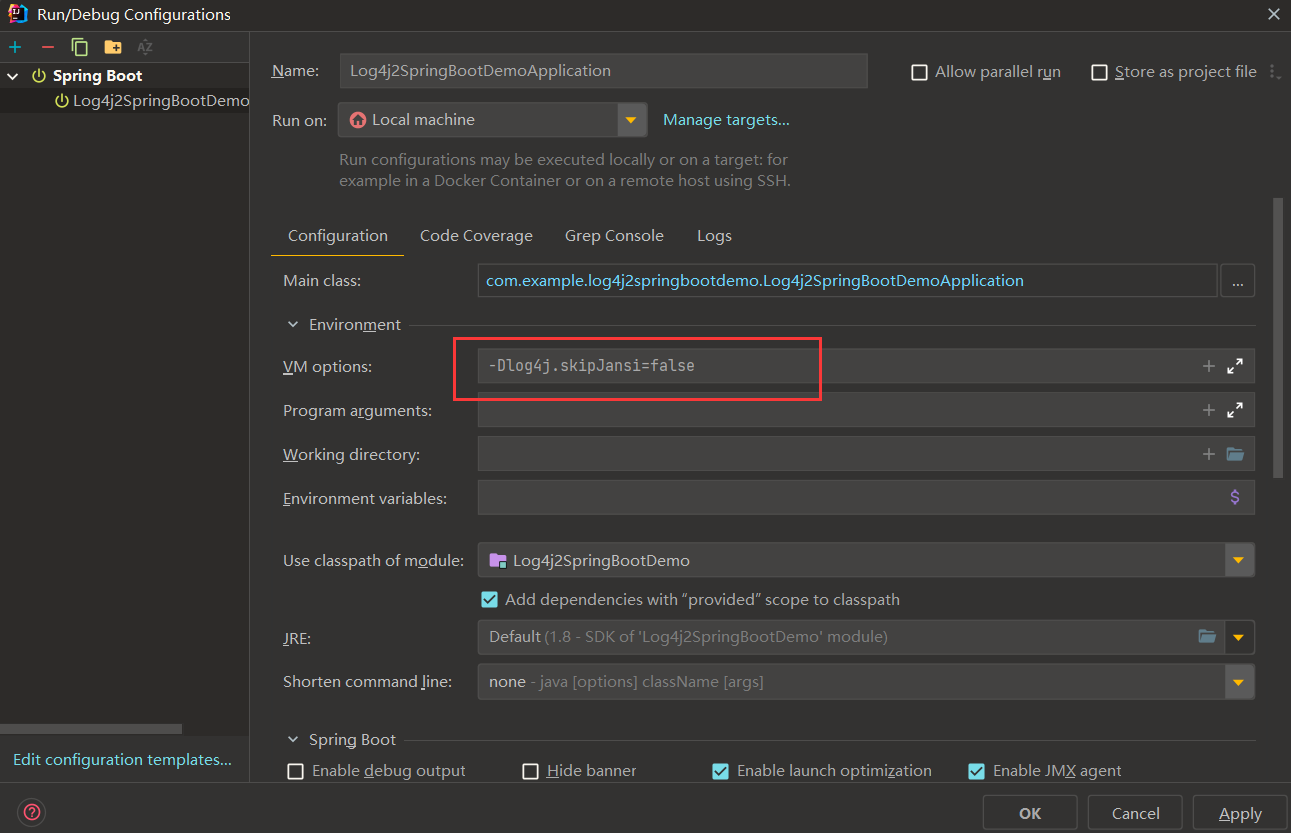Click the Working directory browse folder icon

[x=1235, y=454]
